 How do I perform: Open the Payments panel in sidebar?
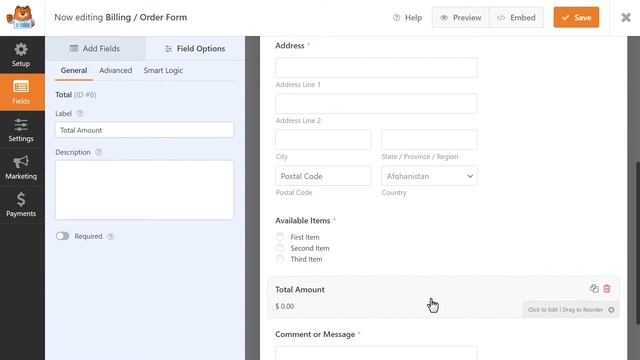coord(21,205)
